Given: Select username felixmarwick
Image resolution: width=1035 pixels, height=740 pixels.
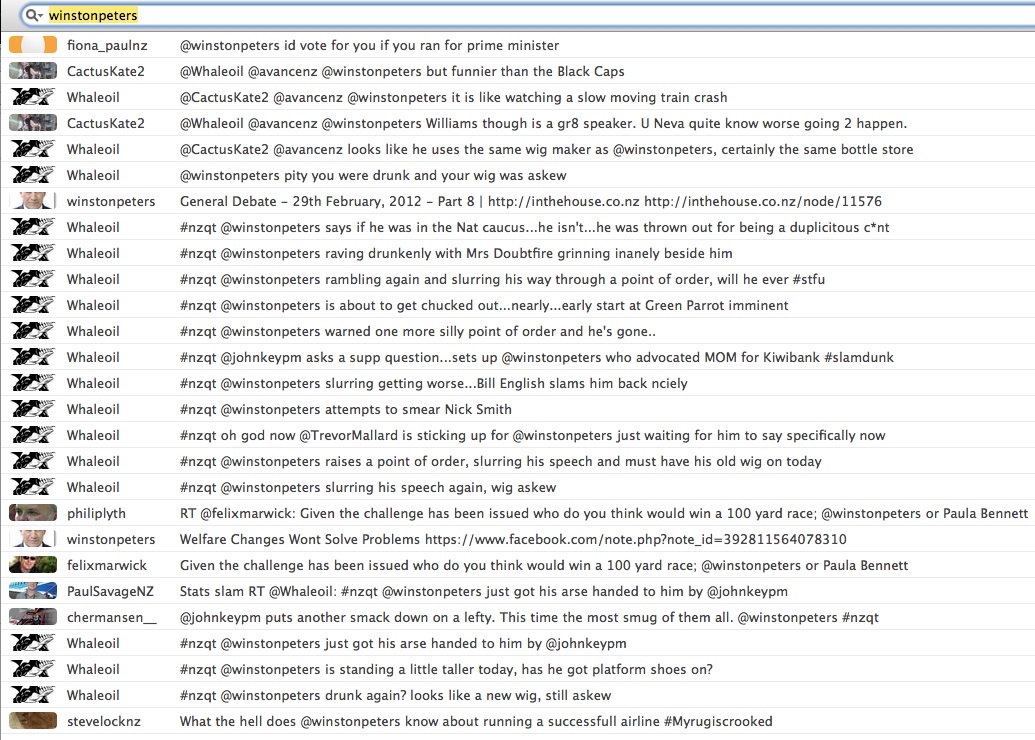Looking at the screenshot, I should point(107,566).
